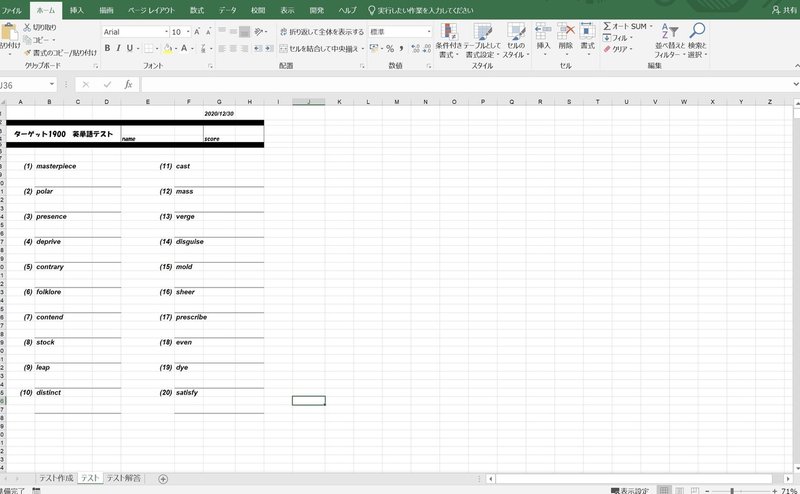Expand the formula bar chevron
The height and width of the screenshot is (494, 800).
click(x=795, y=84)
